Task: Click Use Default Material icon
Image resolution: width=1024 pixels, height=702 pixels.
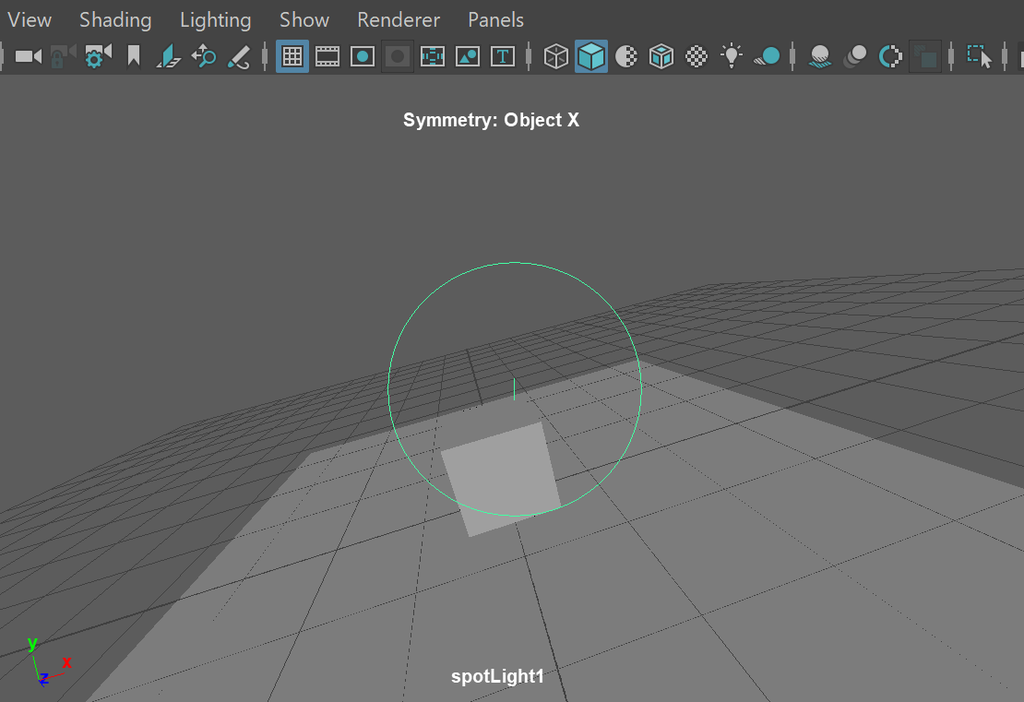Action: pos(626,57)
